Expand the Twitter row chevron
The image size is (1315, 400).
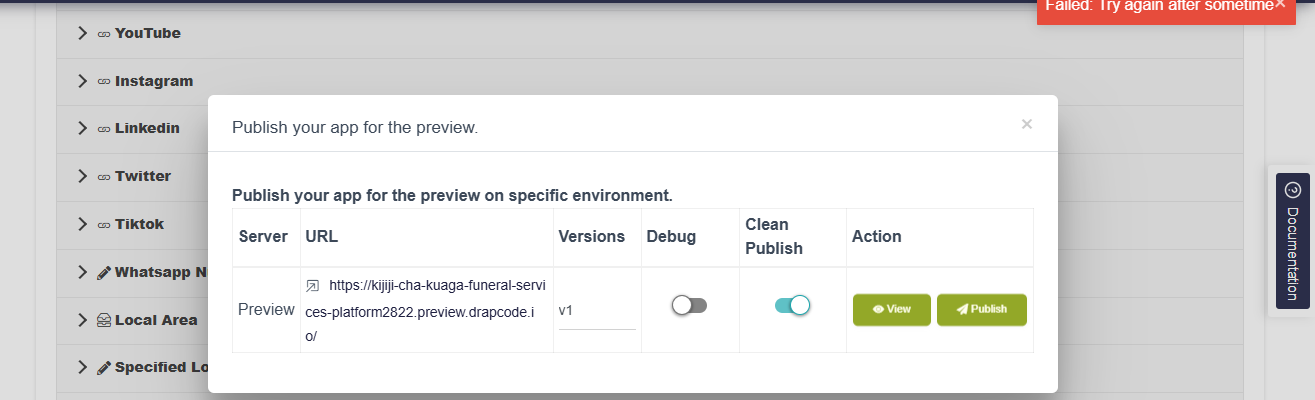(x=83, y=176)
